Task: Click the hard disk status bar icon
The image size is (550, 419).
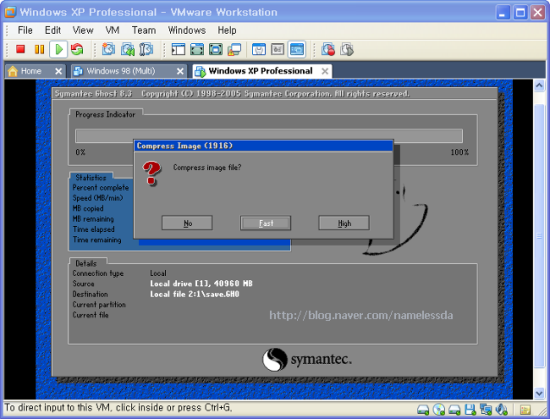Action: click(x=423, y=410)
